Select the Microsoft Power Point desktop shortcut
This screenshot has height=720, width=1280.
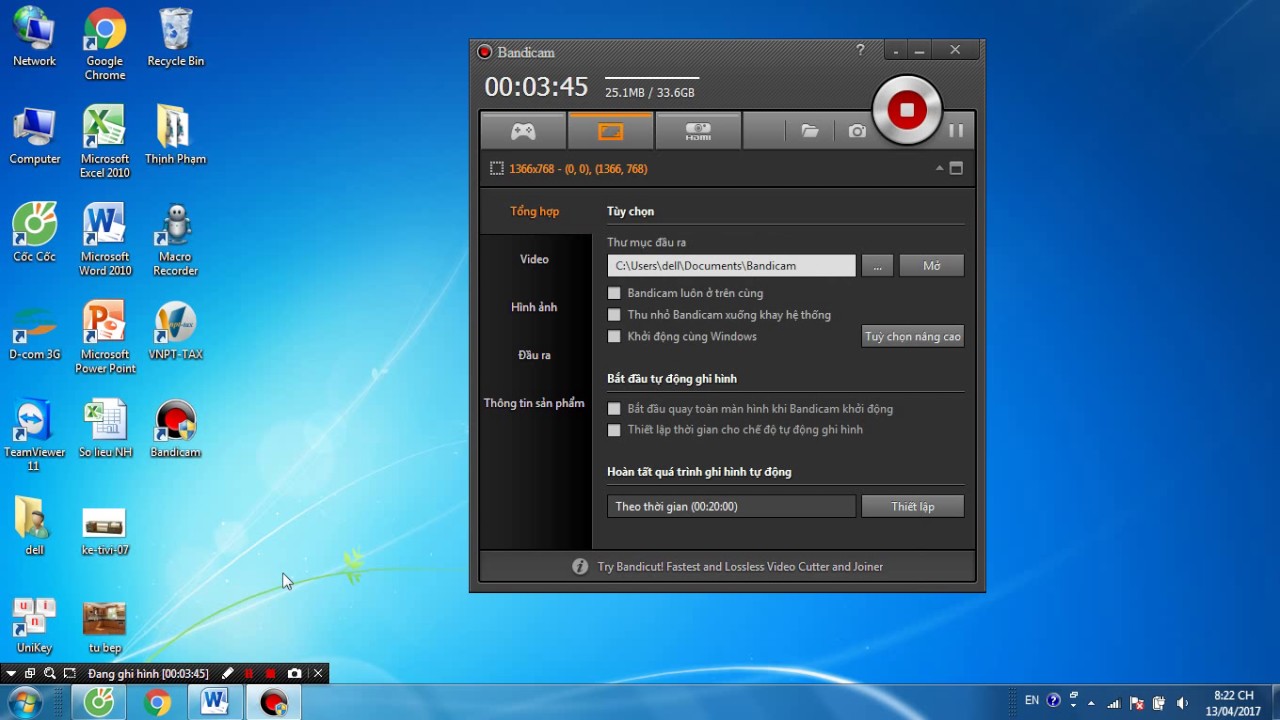point(105,339)
